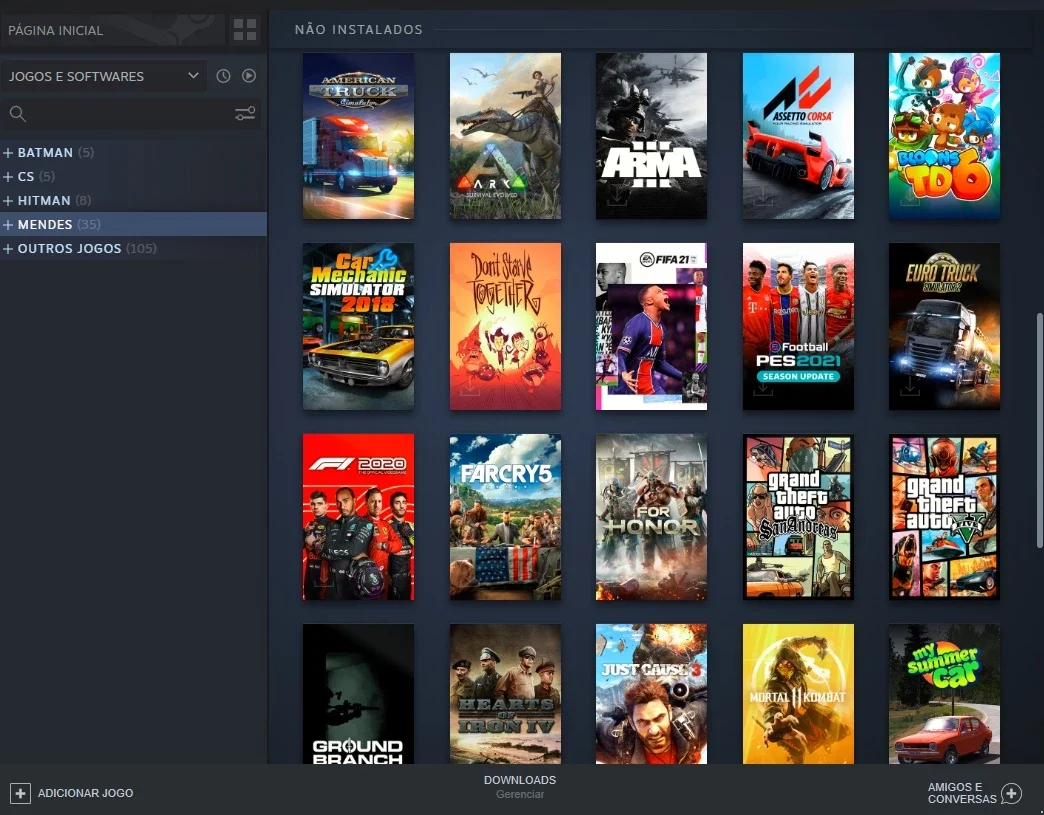Click the ready-to-play filter icon
The width and height of the screenshot is (1044, 815).
(249, 76)
